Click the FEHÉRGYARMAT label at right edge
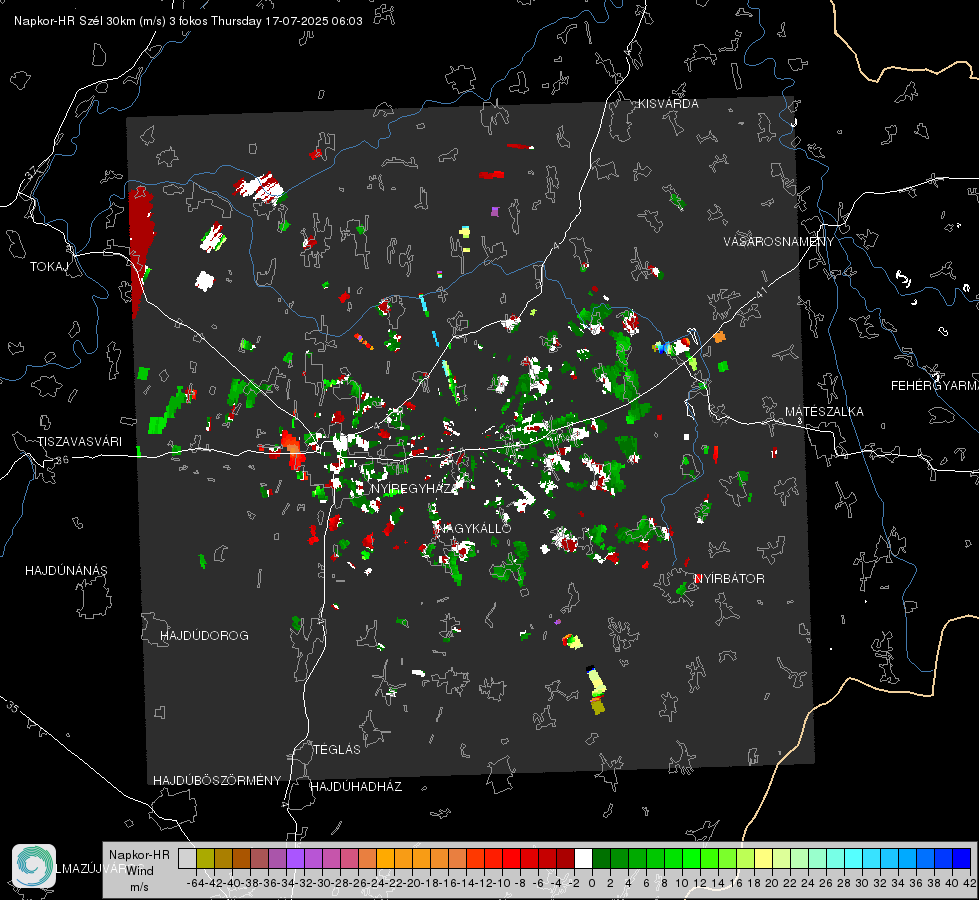979x900 pixels. pos(935,386)
